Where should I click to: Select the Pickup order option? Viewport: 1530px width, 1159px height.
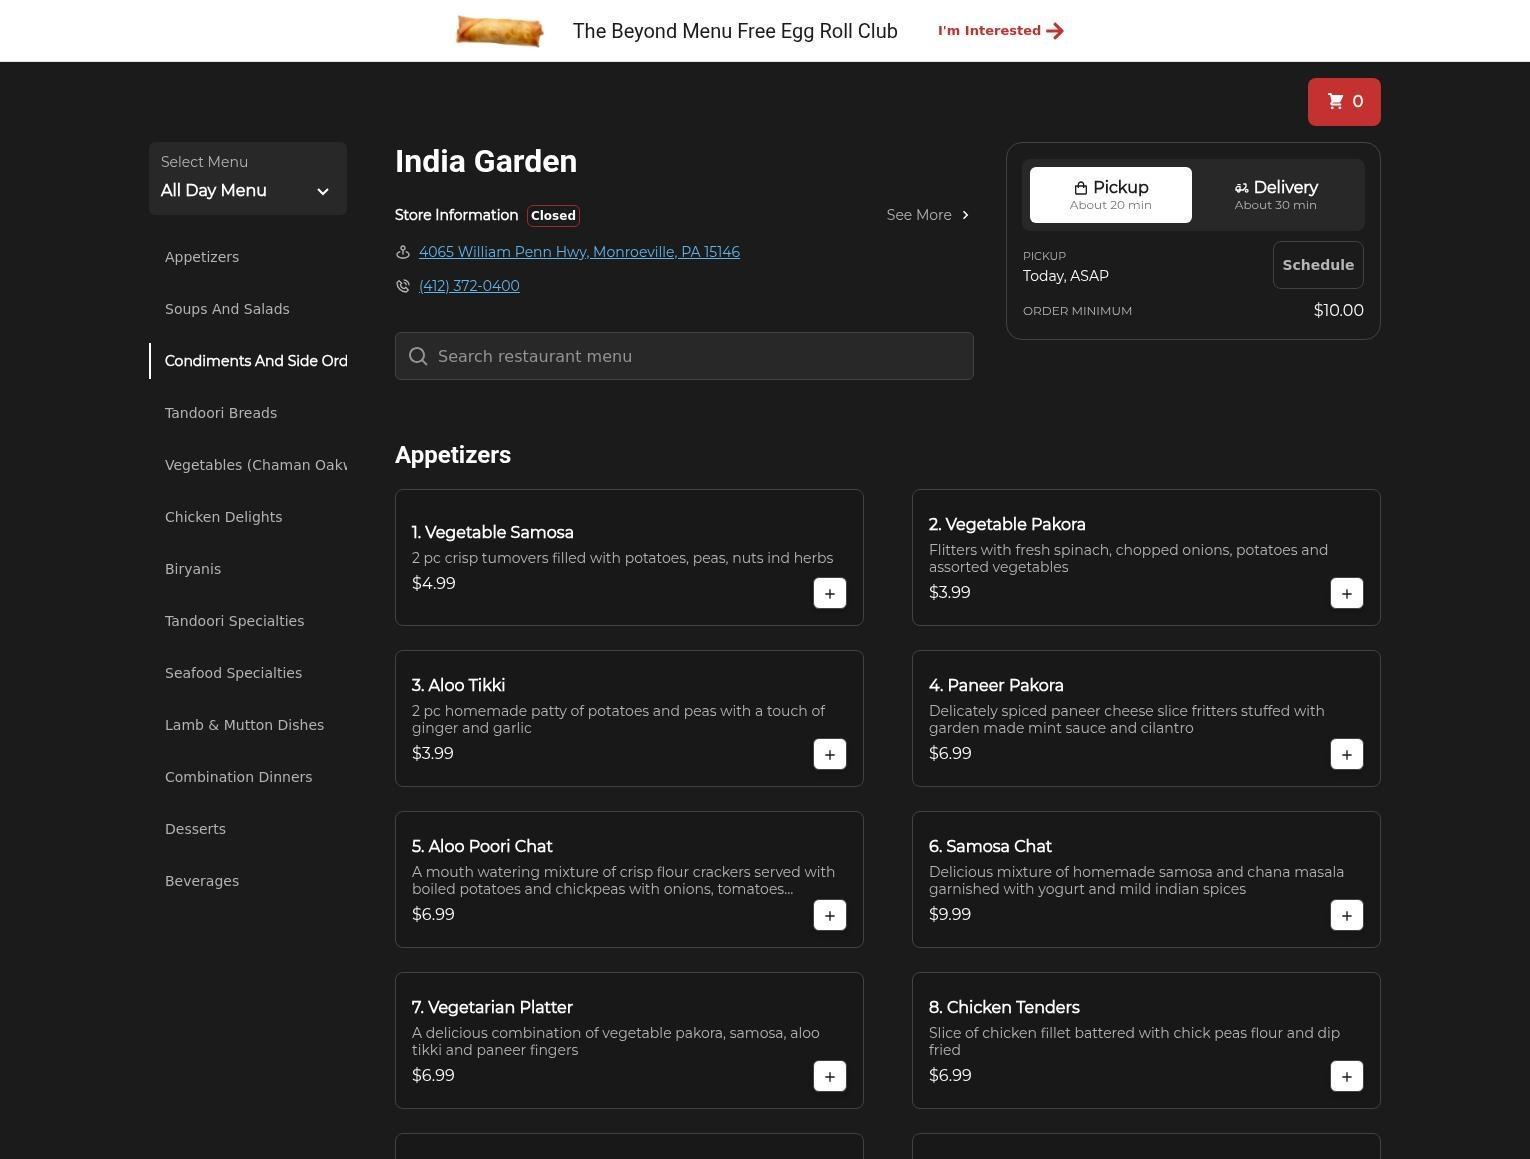[1110, 195]
